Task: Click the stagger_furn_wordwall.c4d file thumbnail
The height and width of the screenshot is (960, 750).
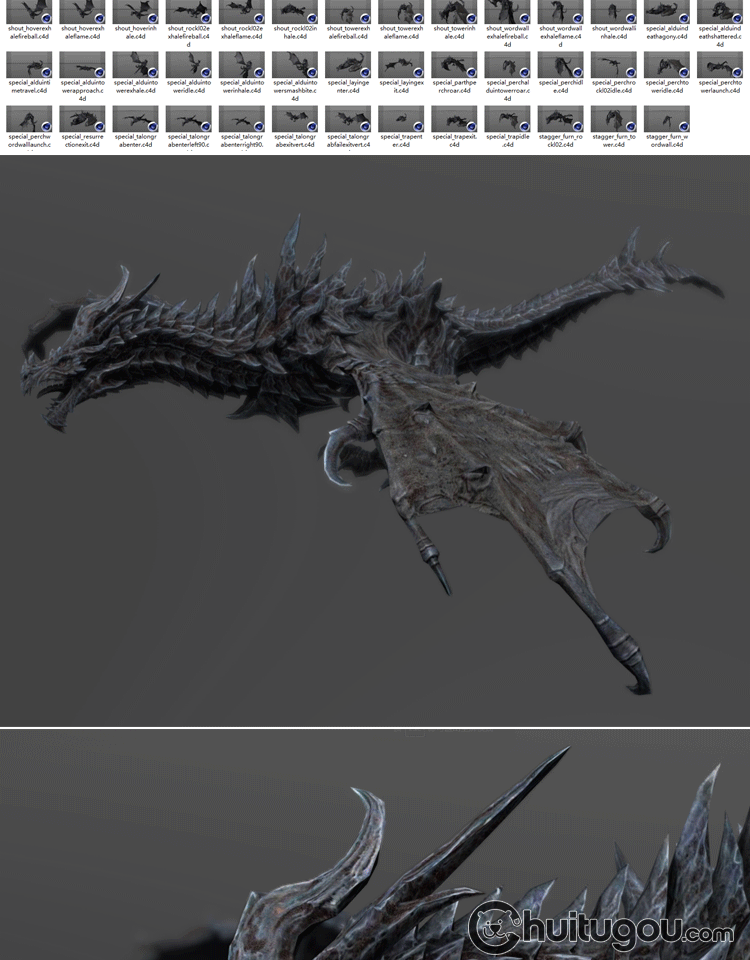Action: point(667,119)
